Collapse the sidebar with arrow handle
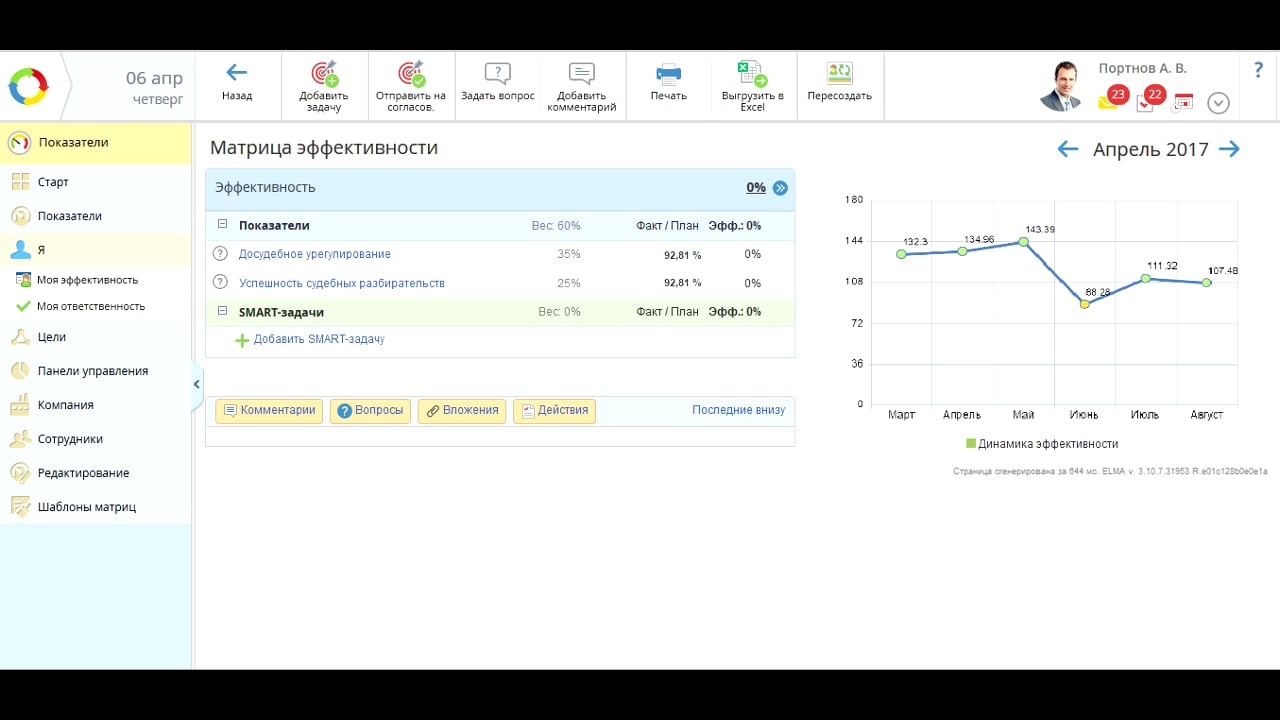1280x720 pixels. pyautogui.click(x=196, y=384)
